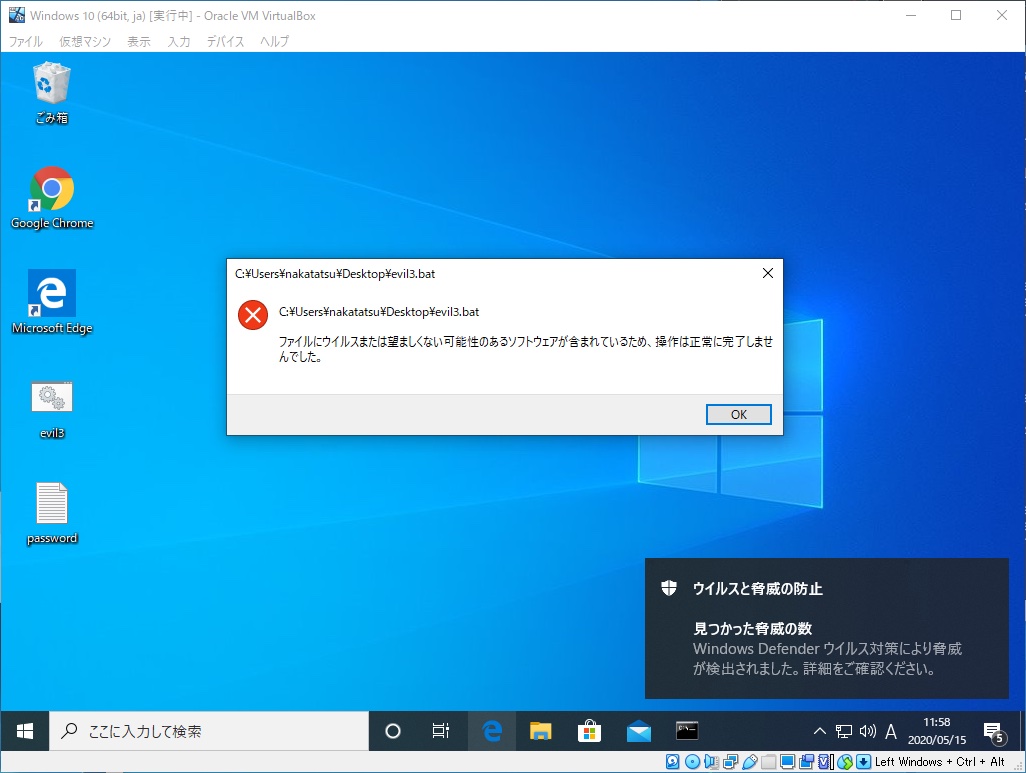1026x773 pixels.
Task: Click VirtualBox network indicator
Action: 731,762
